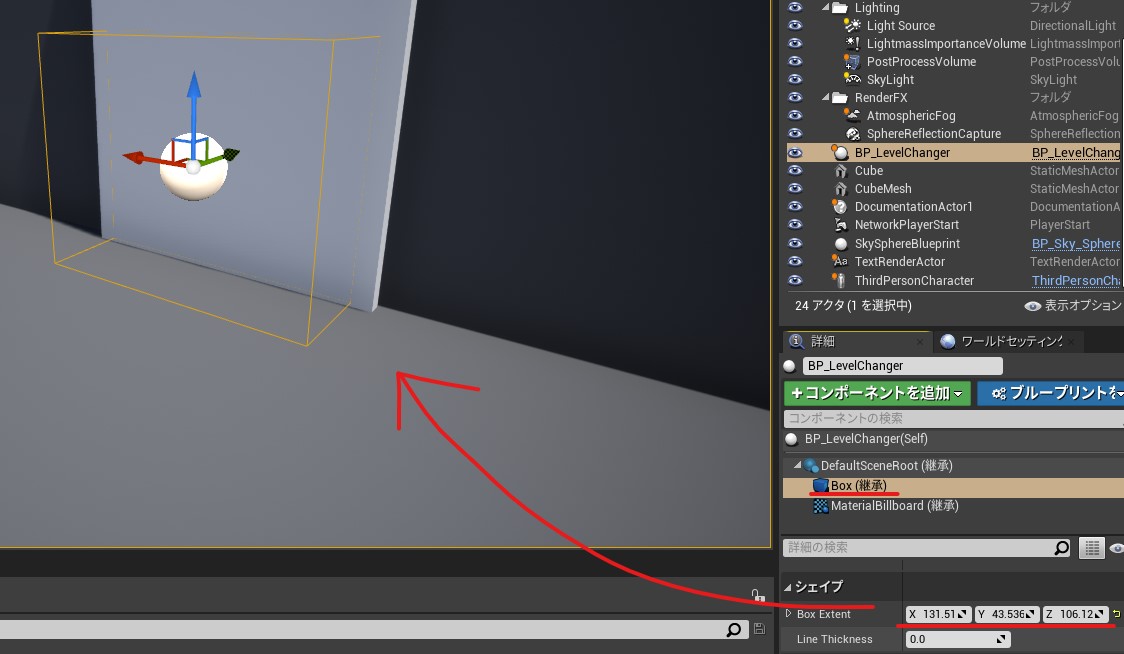This screenshot has width=1124, height=654.
Task: Open the BP_LevelChanger blueprint type link
Action: pos(1076,152)
